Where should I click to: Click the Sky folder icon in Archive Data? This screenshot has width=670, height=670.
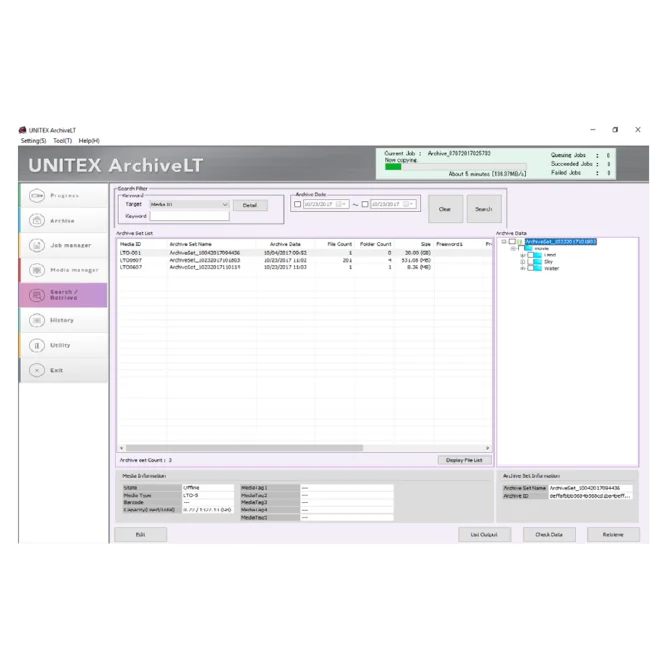538,262
